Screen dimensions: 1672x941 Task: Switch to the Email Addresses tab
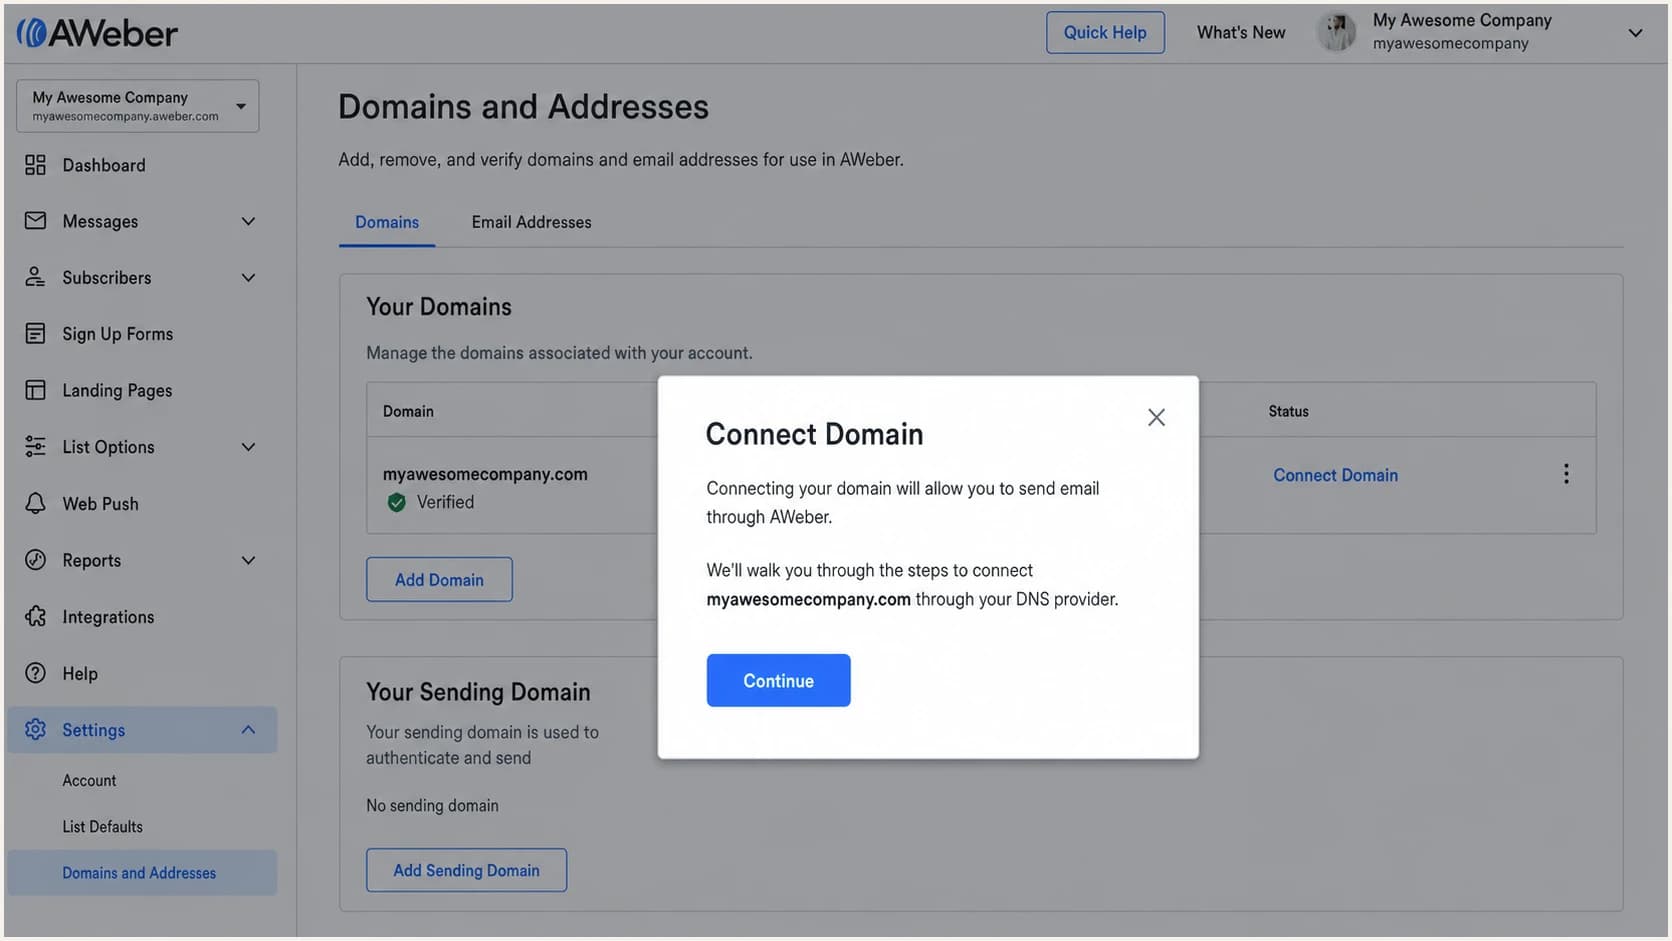coord(531,222)
